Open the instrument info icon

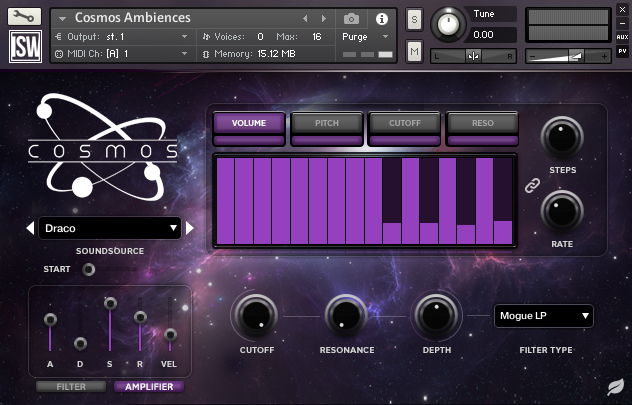click(x=381, y=19)
